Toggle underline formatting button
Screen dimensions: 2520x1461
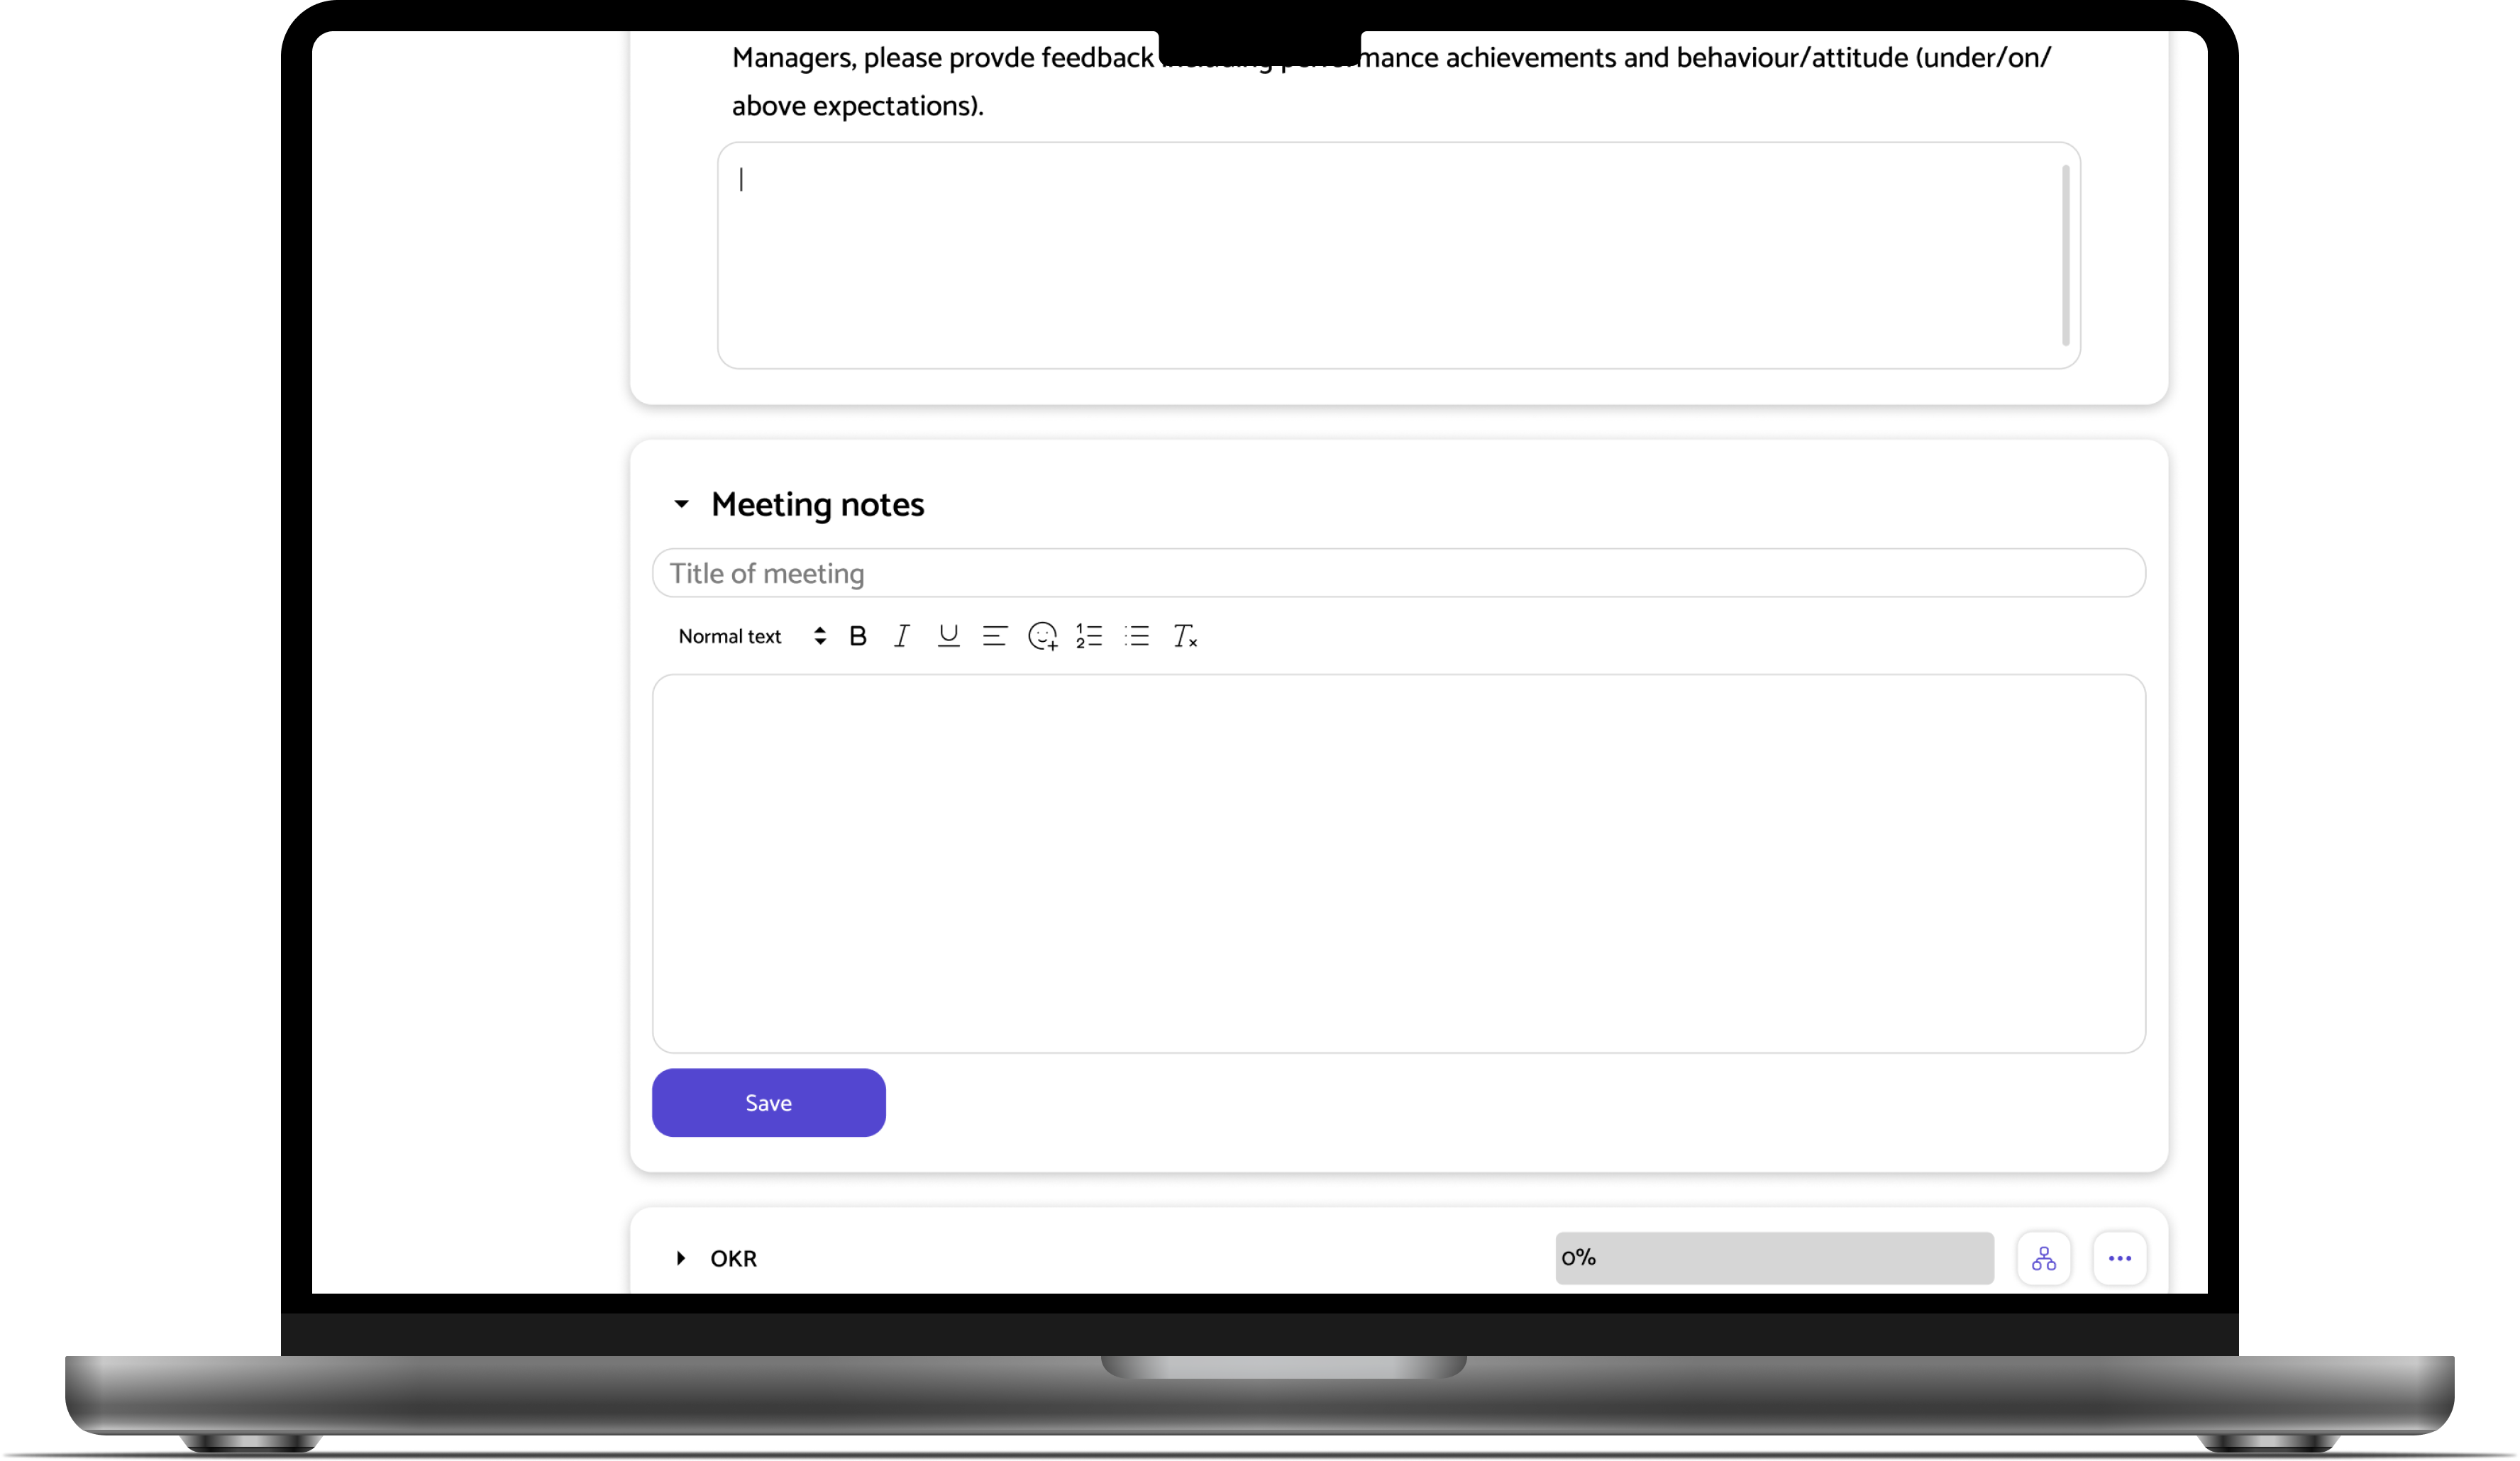tap(948, 636)
